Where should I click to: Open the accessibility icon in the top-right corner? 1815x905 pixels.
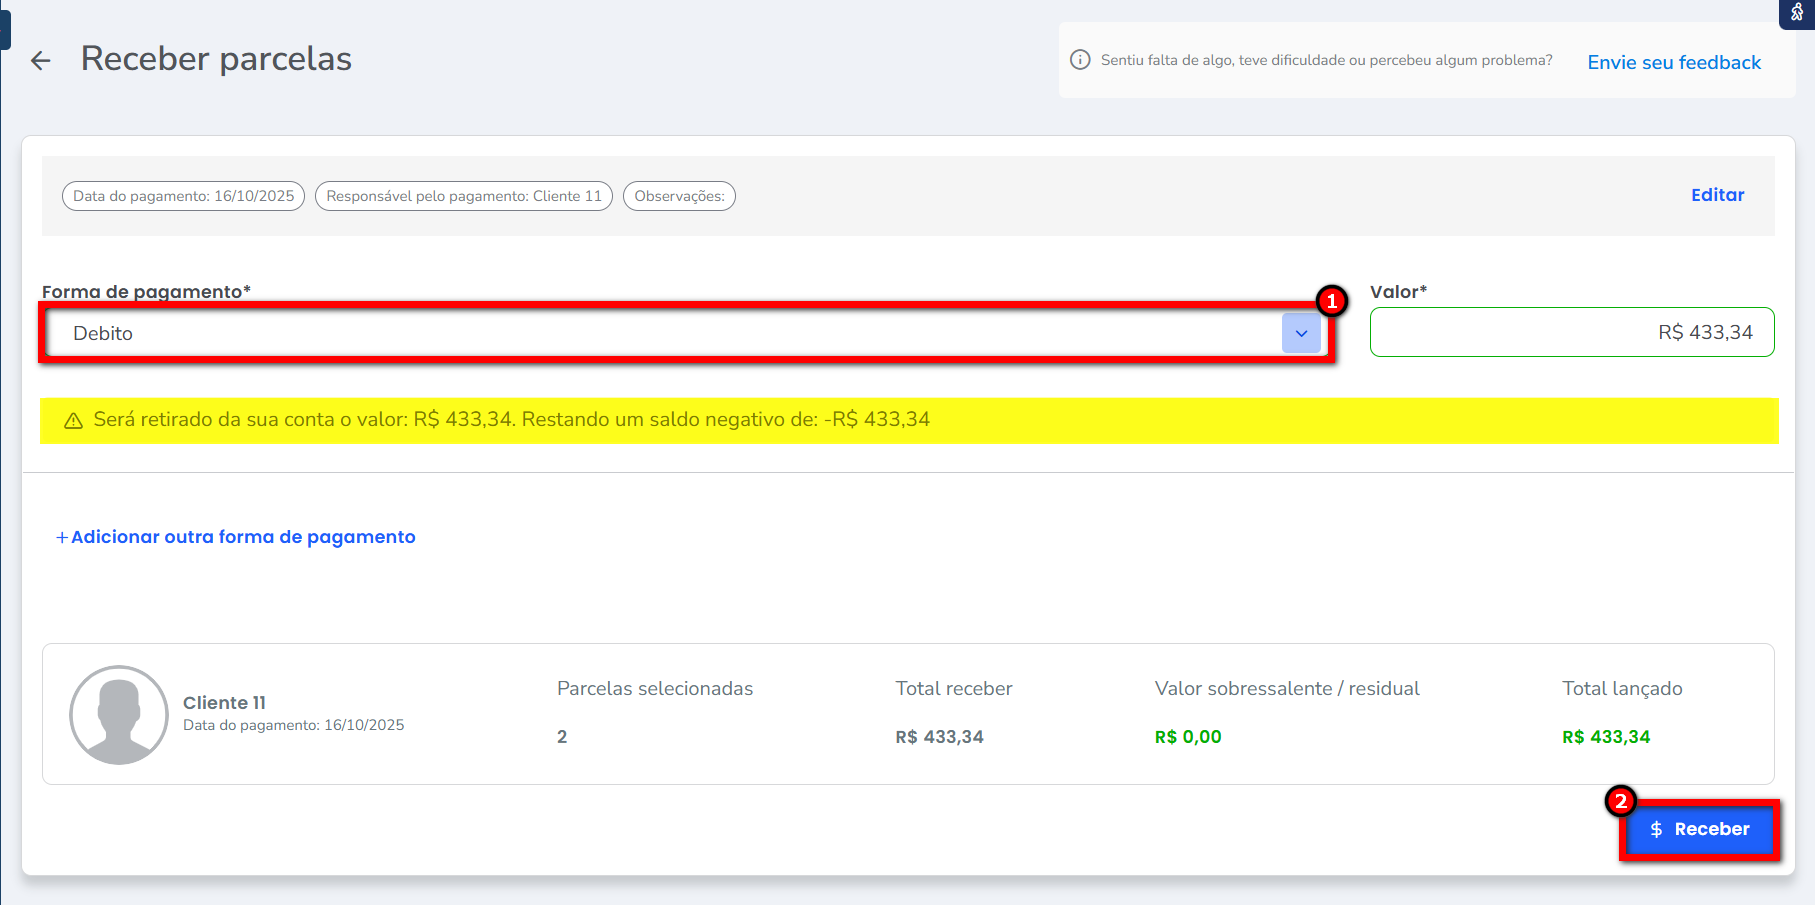tap(1797, 12)
